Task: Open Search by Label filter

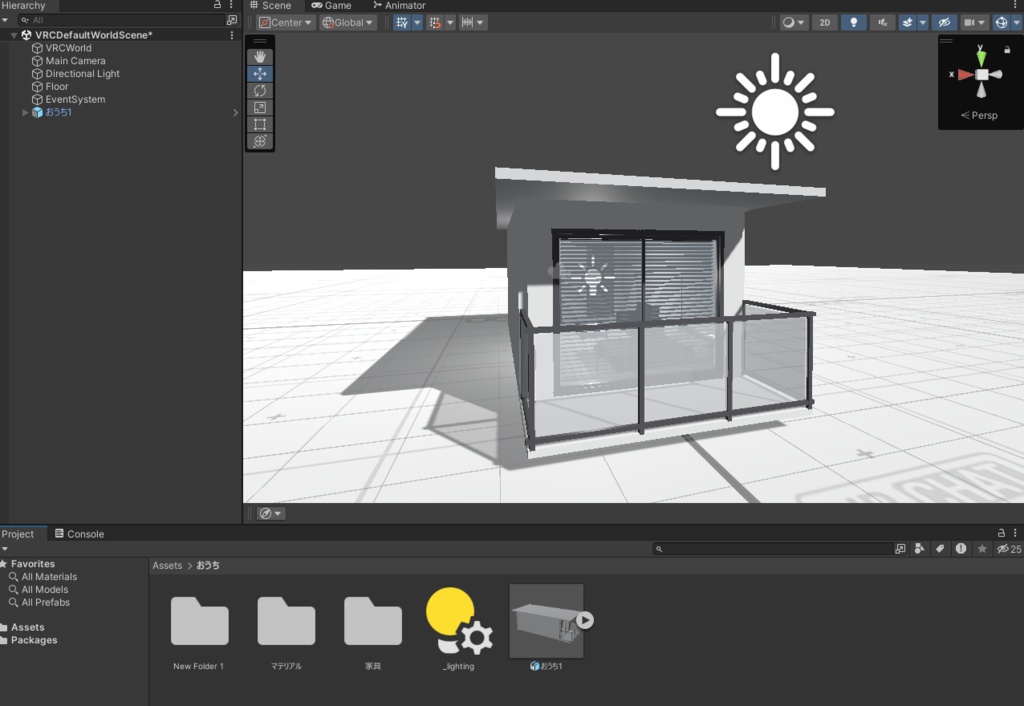Action: click(940, 549)
